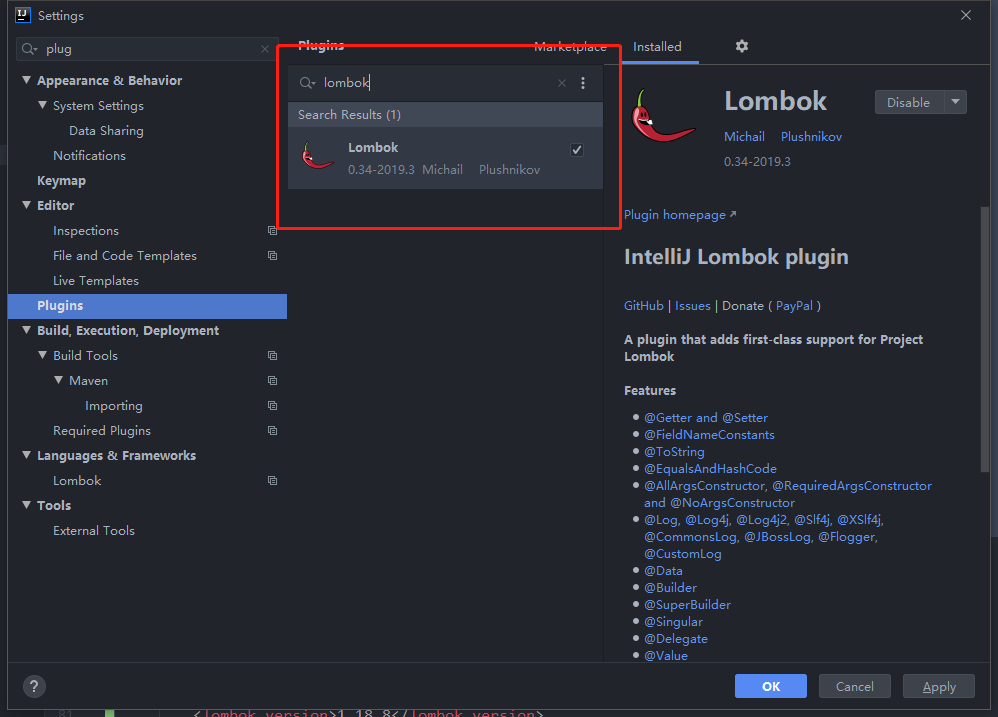This screenshot has width=998, height=717.
Task: Clear the settings search field text
Action: click(x=265, y=49)
